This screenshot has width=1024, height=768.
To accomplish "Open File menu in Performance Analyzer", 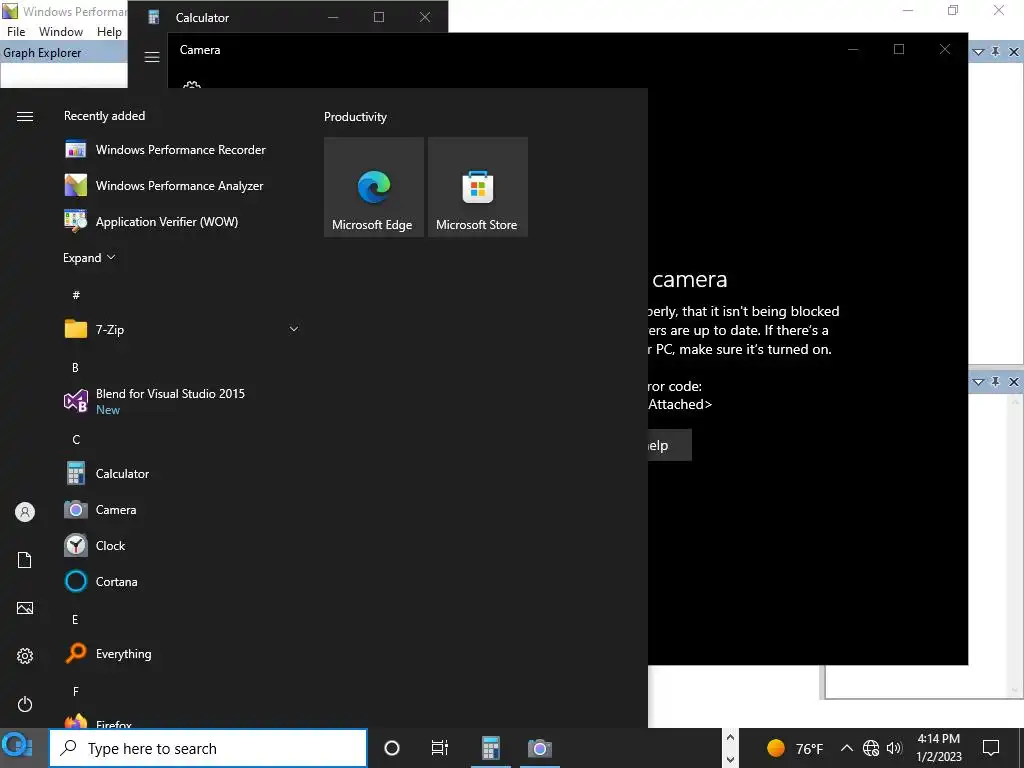I will point(16,31).
